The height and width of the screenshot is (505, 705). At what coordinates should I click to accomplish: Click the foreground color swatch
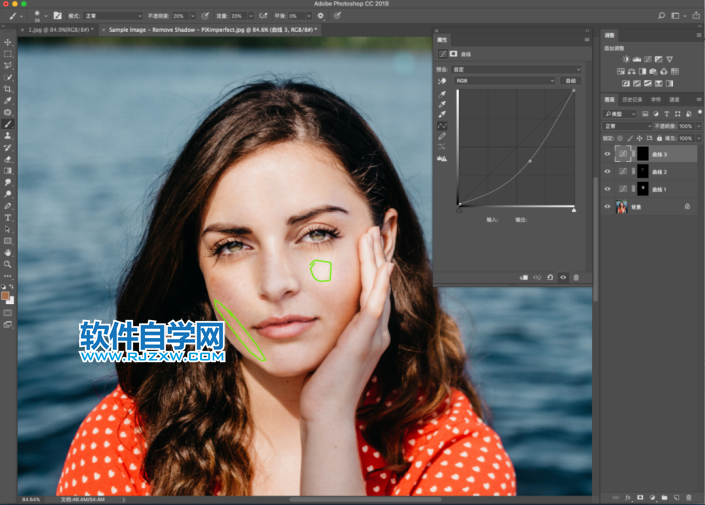coord(5,295)
